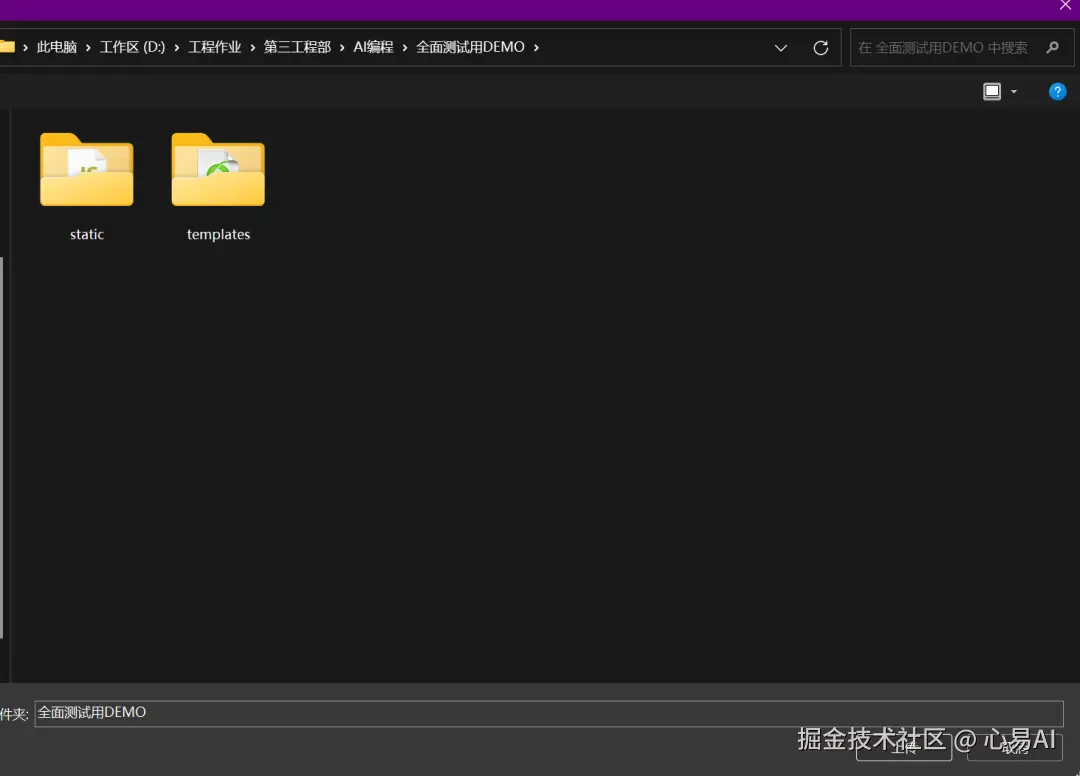Close the folder picker dialog
The image size is (1080, 776).
point(1065,6)
